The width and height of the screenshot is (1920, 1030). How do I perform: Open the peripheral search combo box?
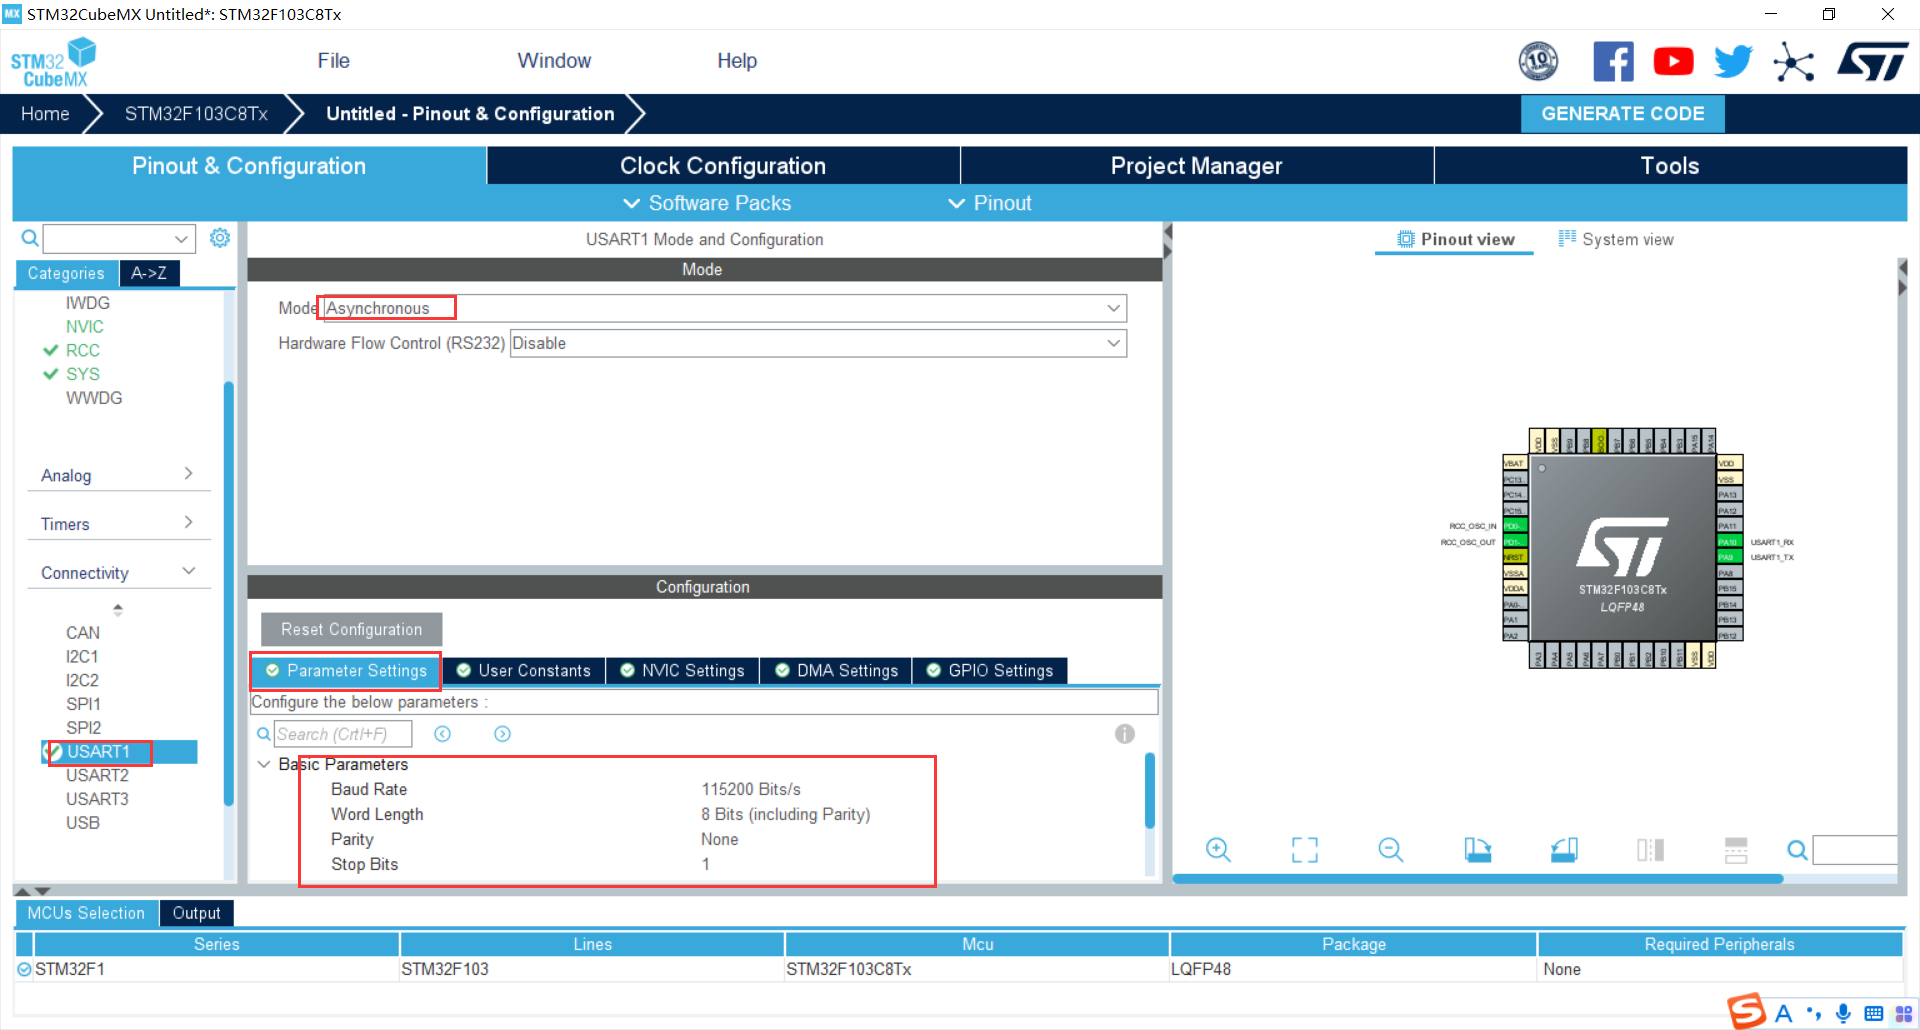tap(118, 238)
